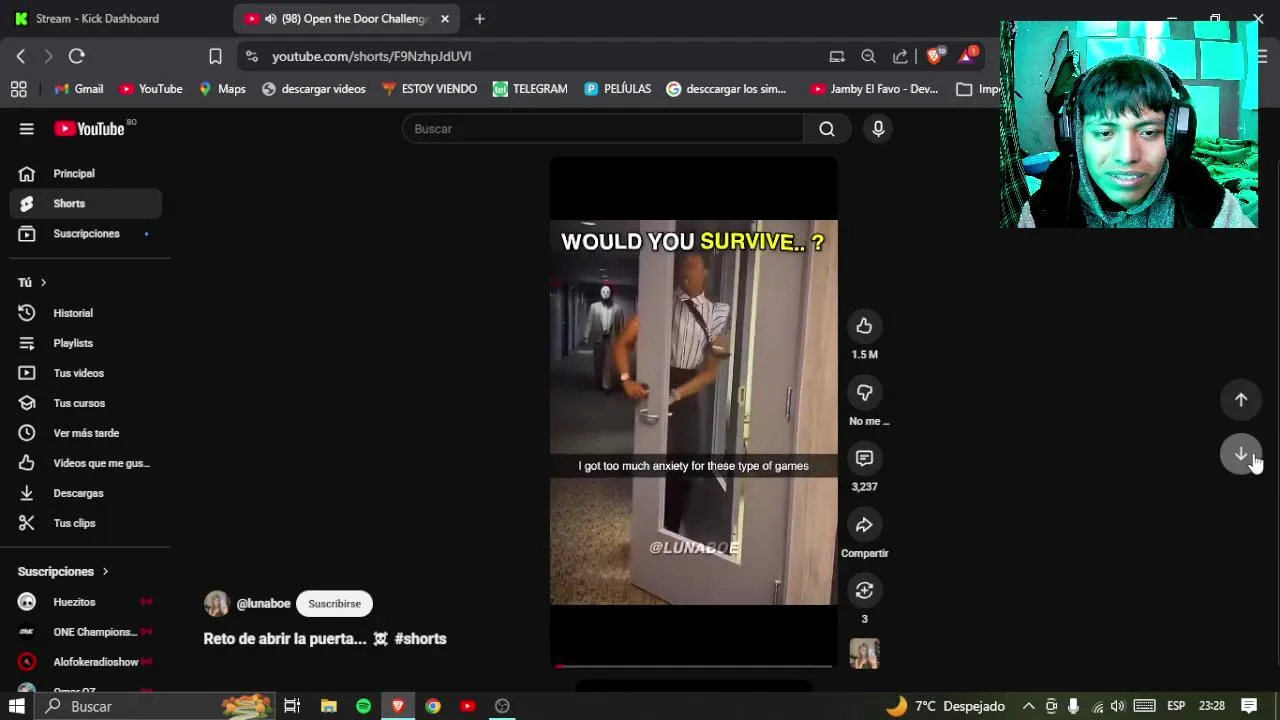This screenshot has width=1280, height=720.
Task: Open ONE Championship channel subscription
Action: point(86,632)
